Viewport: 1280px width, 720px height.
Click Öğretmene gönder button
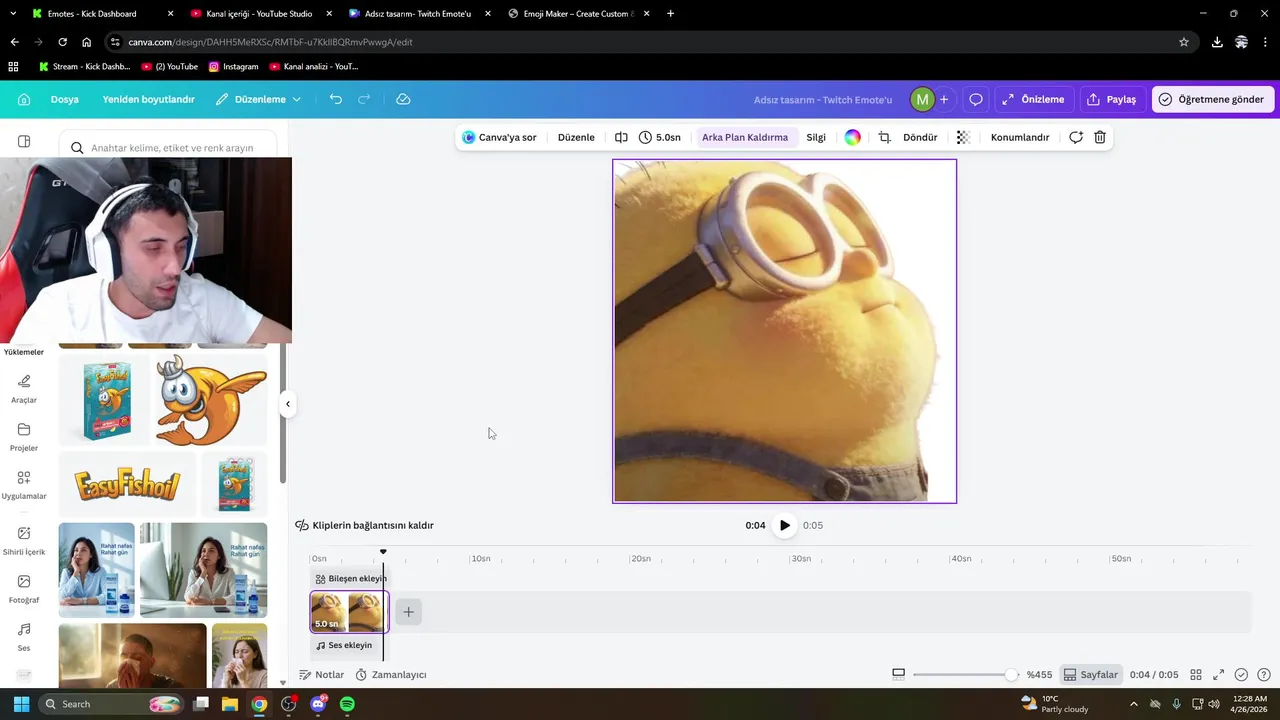[1212, 99]
